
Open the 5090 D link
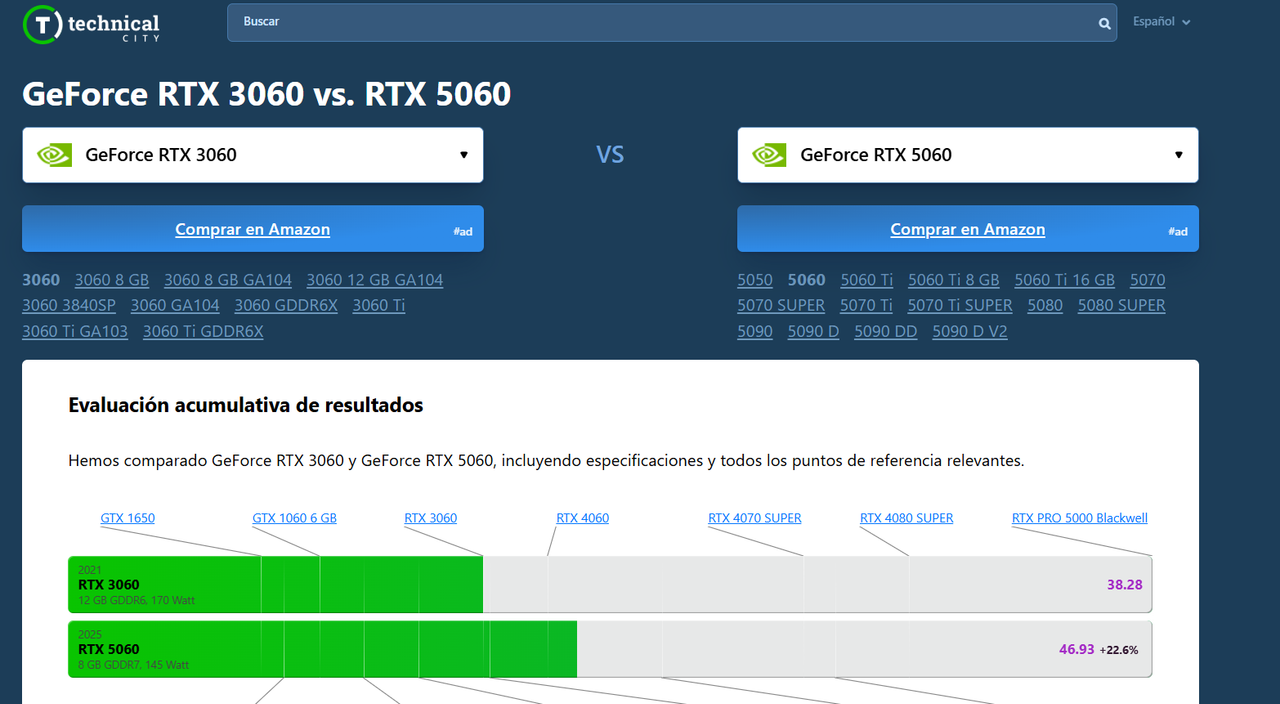814,331
